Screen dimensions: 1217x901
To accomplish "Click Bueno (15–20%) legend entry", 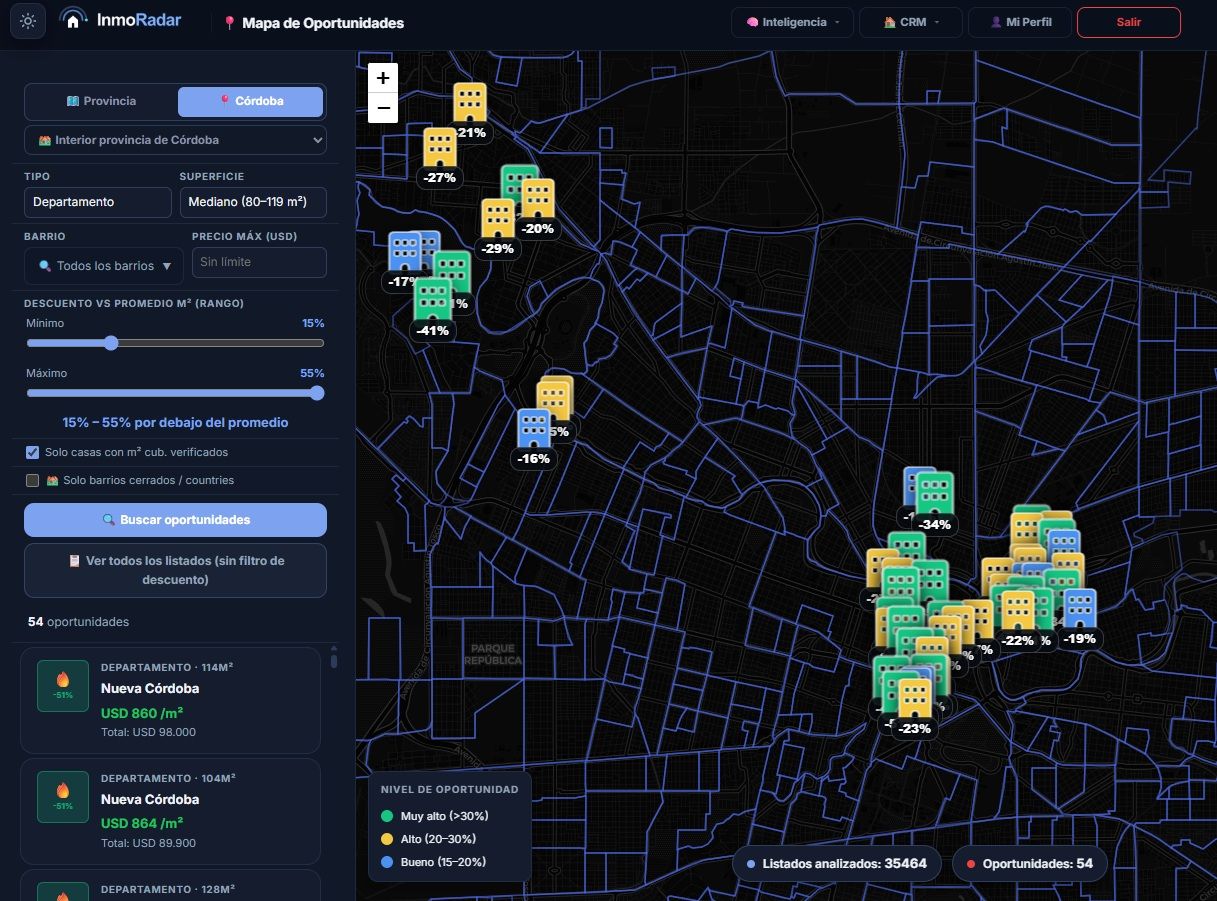I will point(434,861).
